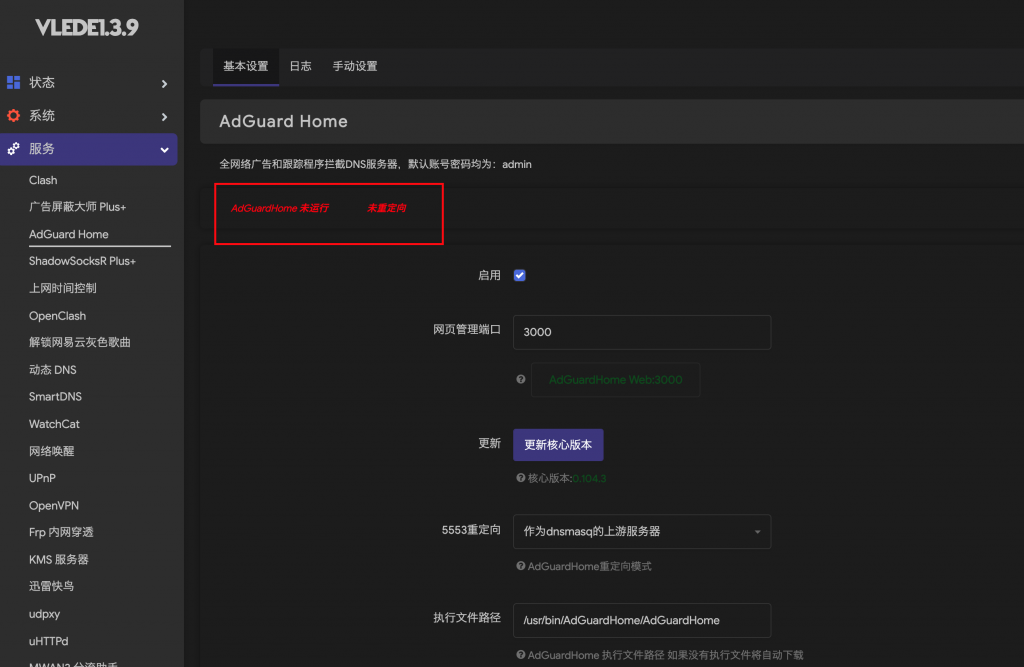
Task: Click the 服务 gears icon
Action: point(13,149)
